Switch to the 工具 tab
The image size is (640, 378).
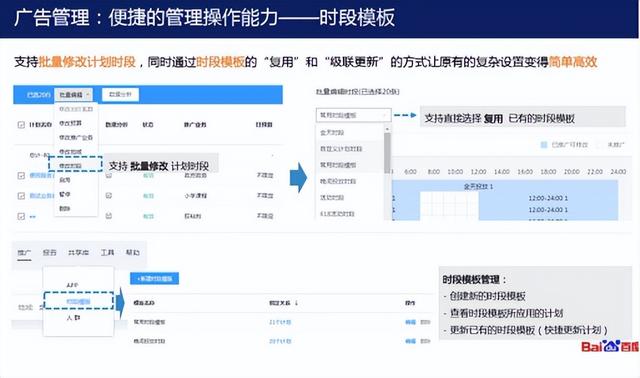(107, 253)
